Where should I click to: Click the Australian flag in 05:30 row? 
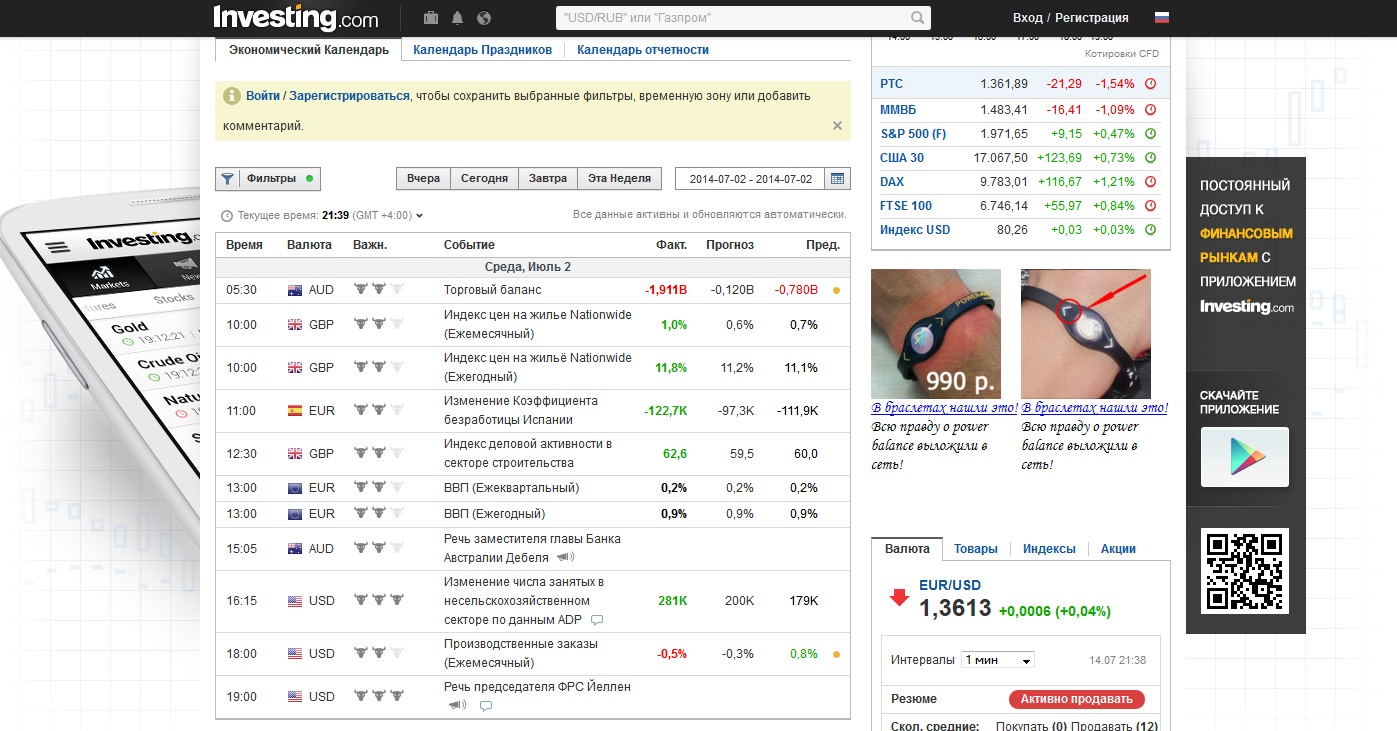[295, 290]
